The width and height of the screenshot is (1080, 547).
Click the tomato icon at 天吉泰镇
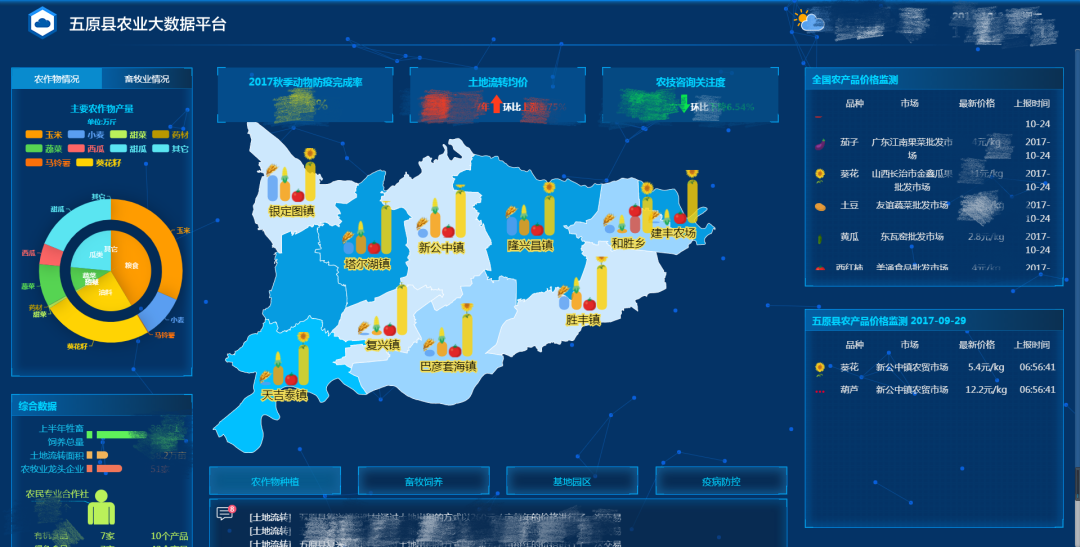(x=291, y=379)
